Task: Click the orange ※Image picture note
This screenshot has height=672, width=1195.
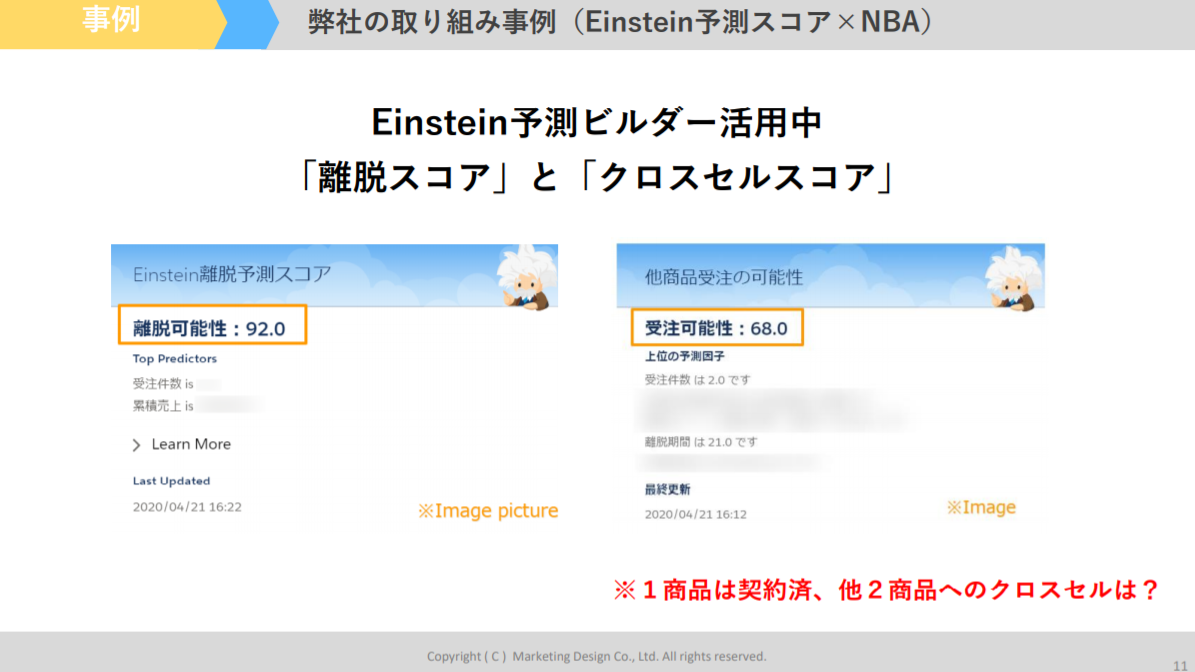Action: click(x=487, y=511)
